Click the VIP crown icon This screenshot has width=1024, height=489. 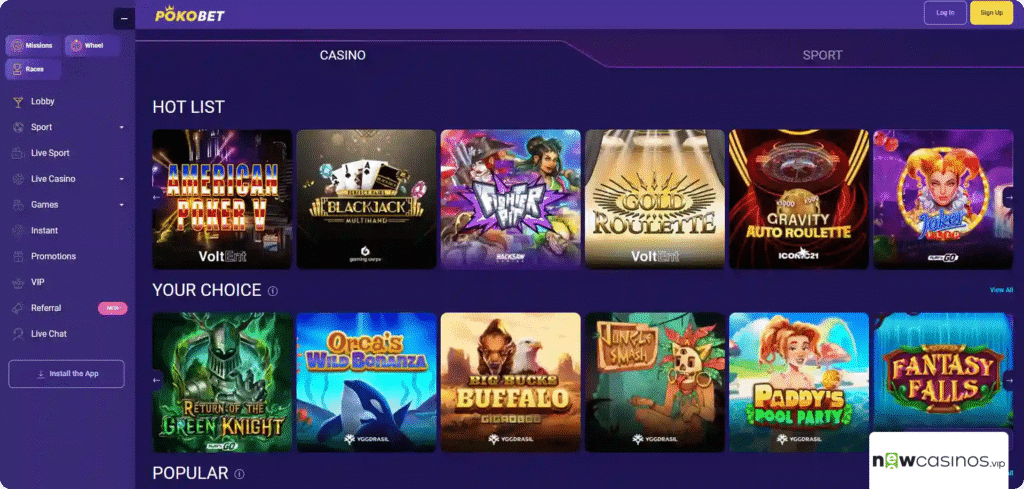pyautogui.click(x=18, y=283)
